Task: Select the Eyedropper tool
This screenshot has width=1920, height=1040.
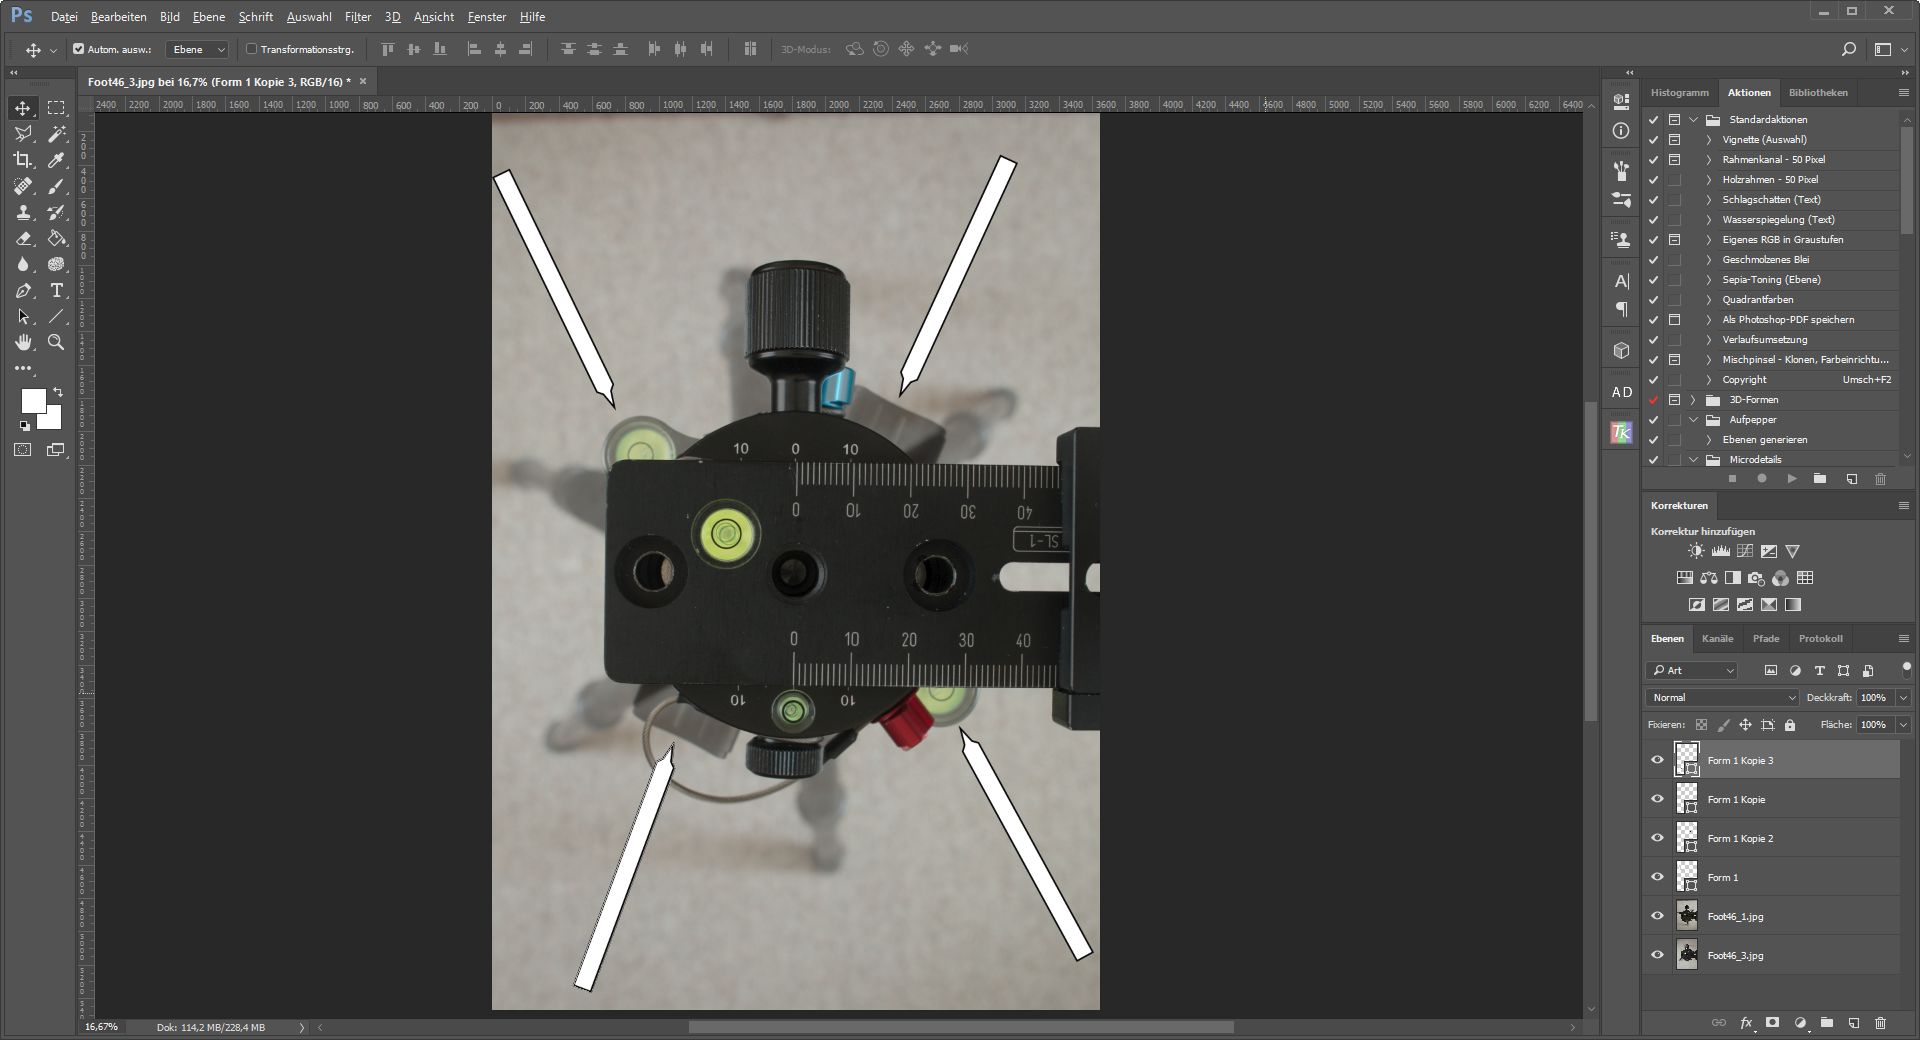Action: (x=56, y=160)
